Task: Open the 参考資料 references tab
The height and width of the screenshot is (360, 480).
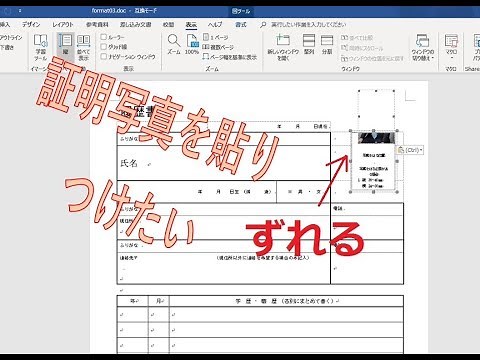Action: pyautogui.click(x=97, y=24)
